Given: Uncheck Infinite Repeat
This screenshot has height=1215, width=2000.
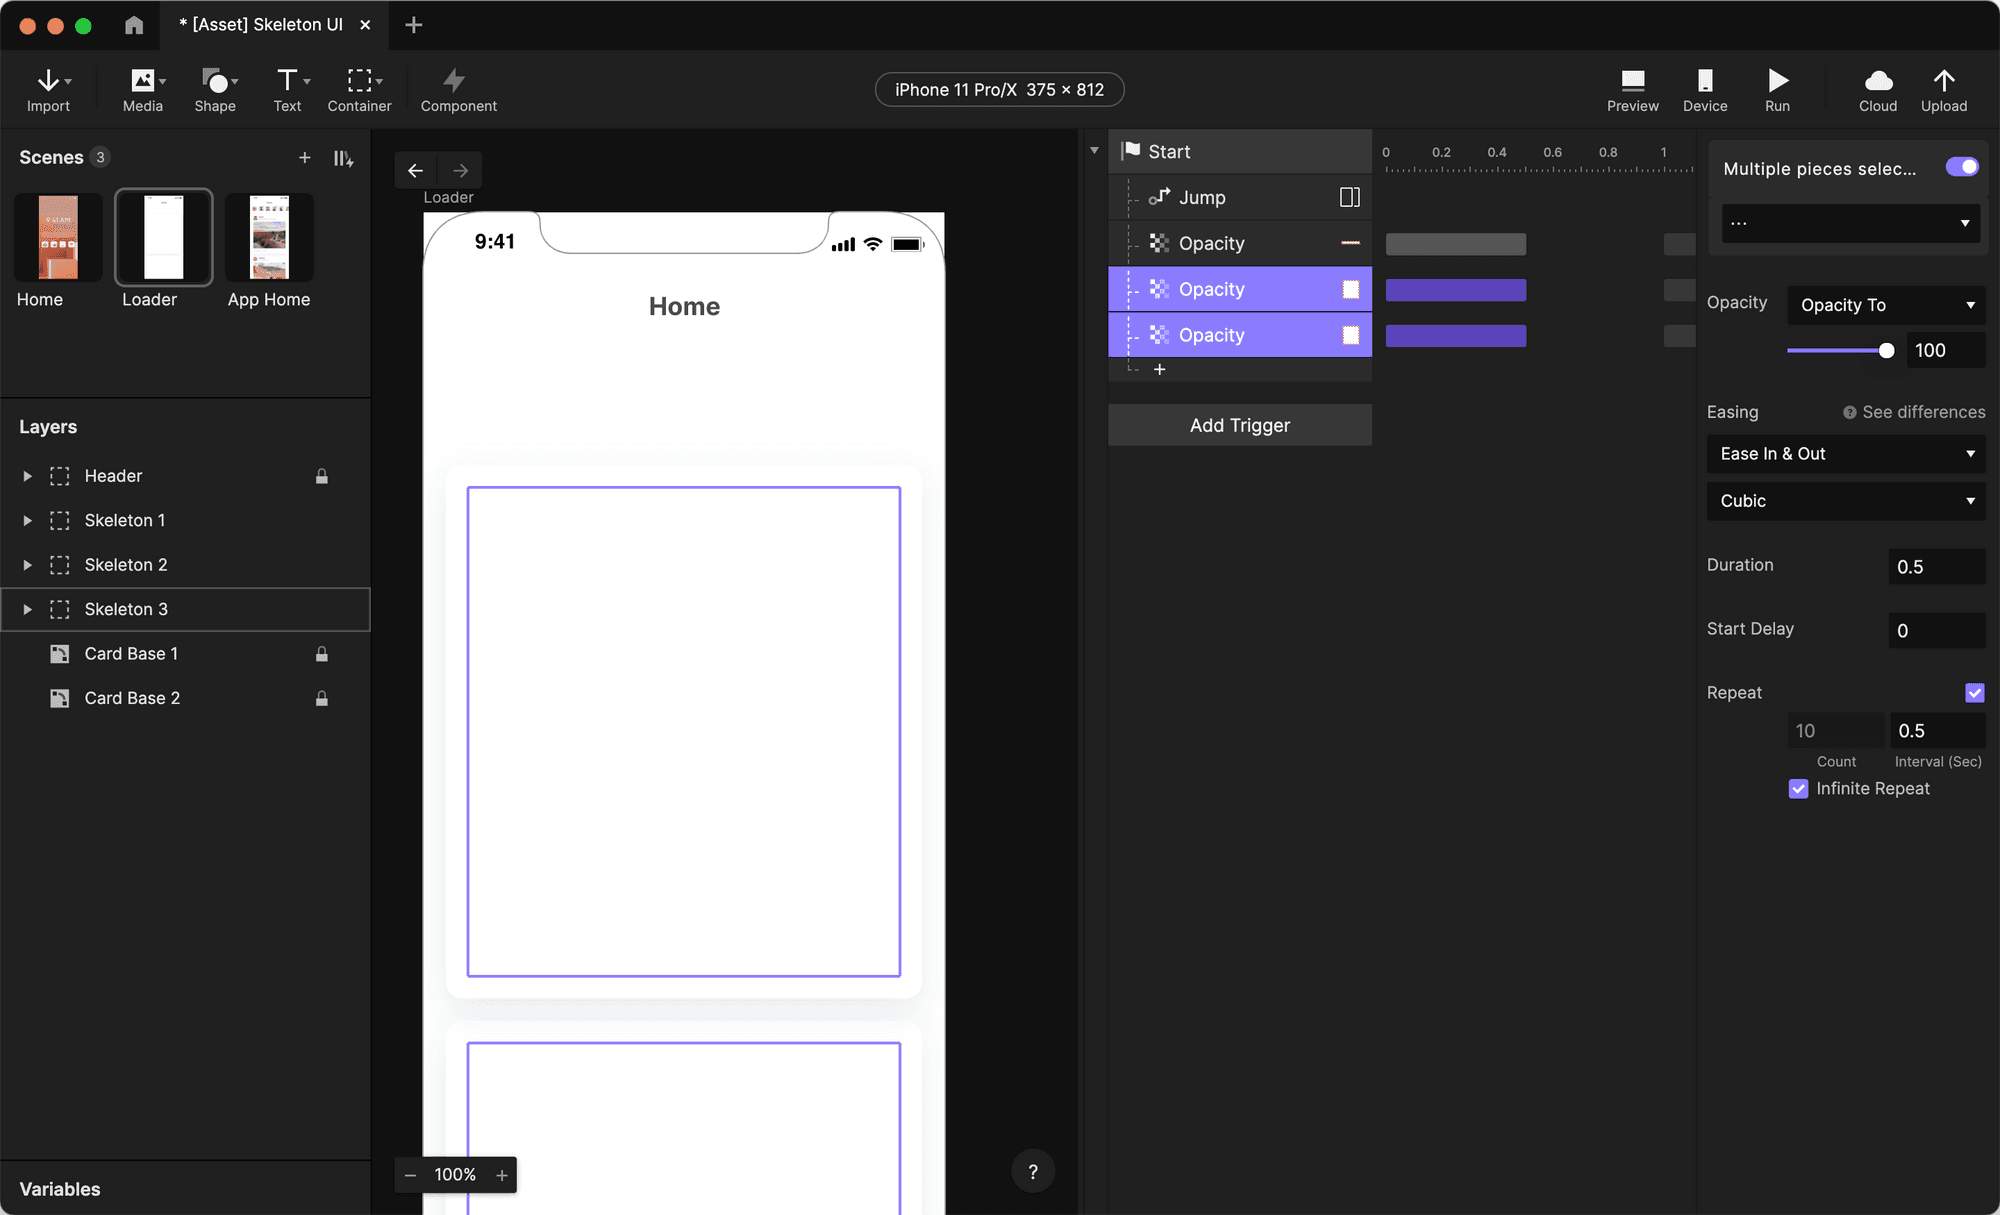Looking at the screenshot, I should tap(1798, 789).
